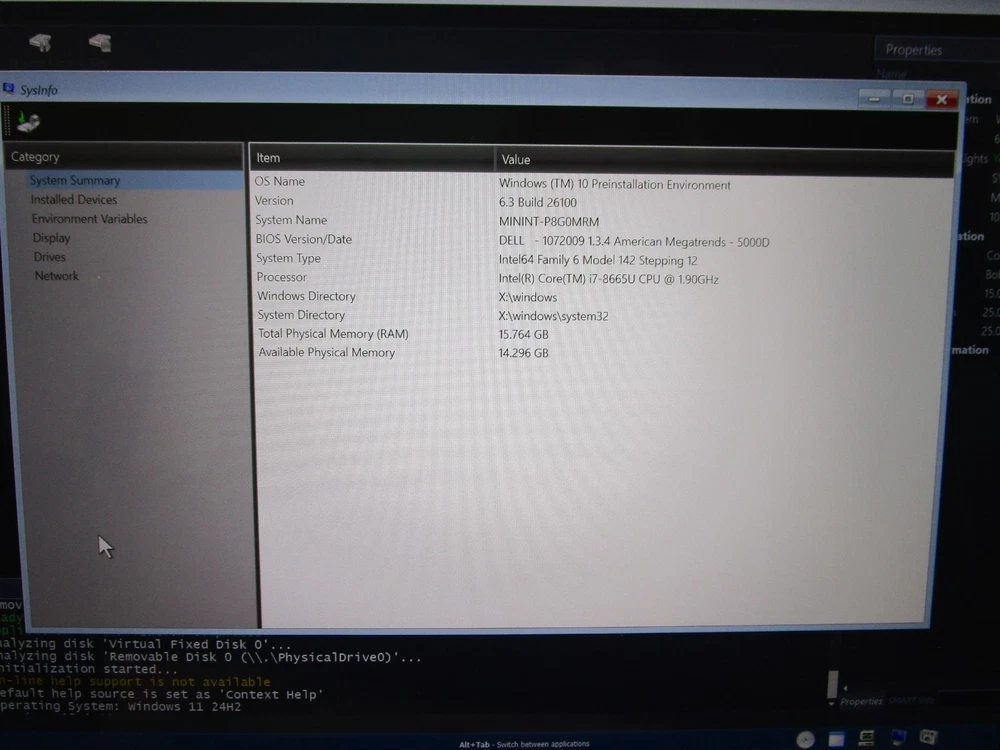Show the Display category

pos(52,238)
